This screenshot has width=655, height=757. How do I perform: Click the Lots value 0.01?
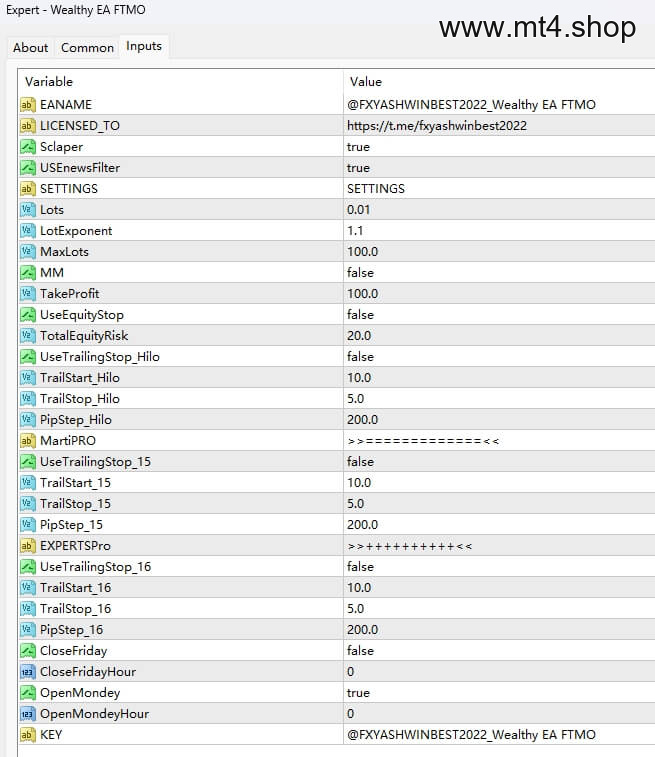click(x=359, y=210)
